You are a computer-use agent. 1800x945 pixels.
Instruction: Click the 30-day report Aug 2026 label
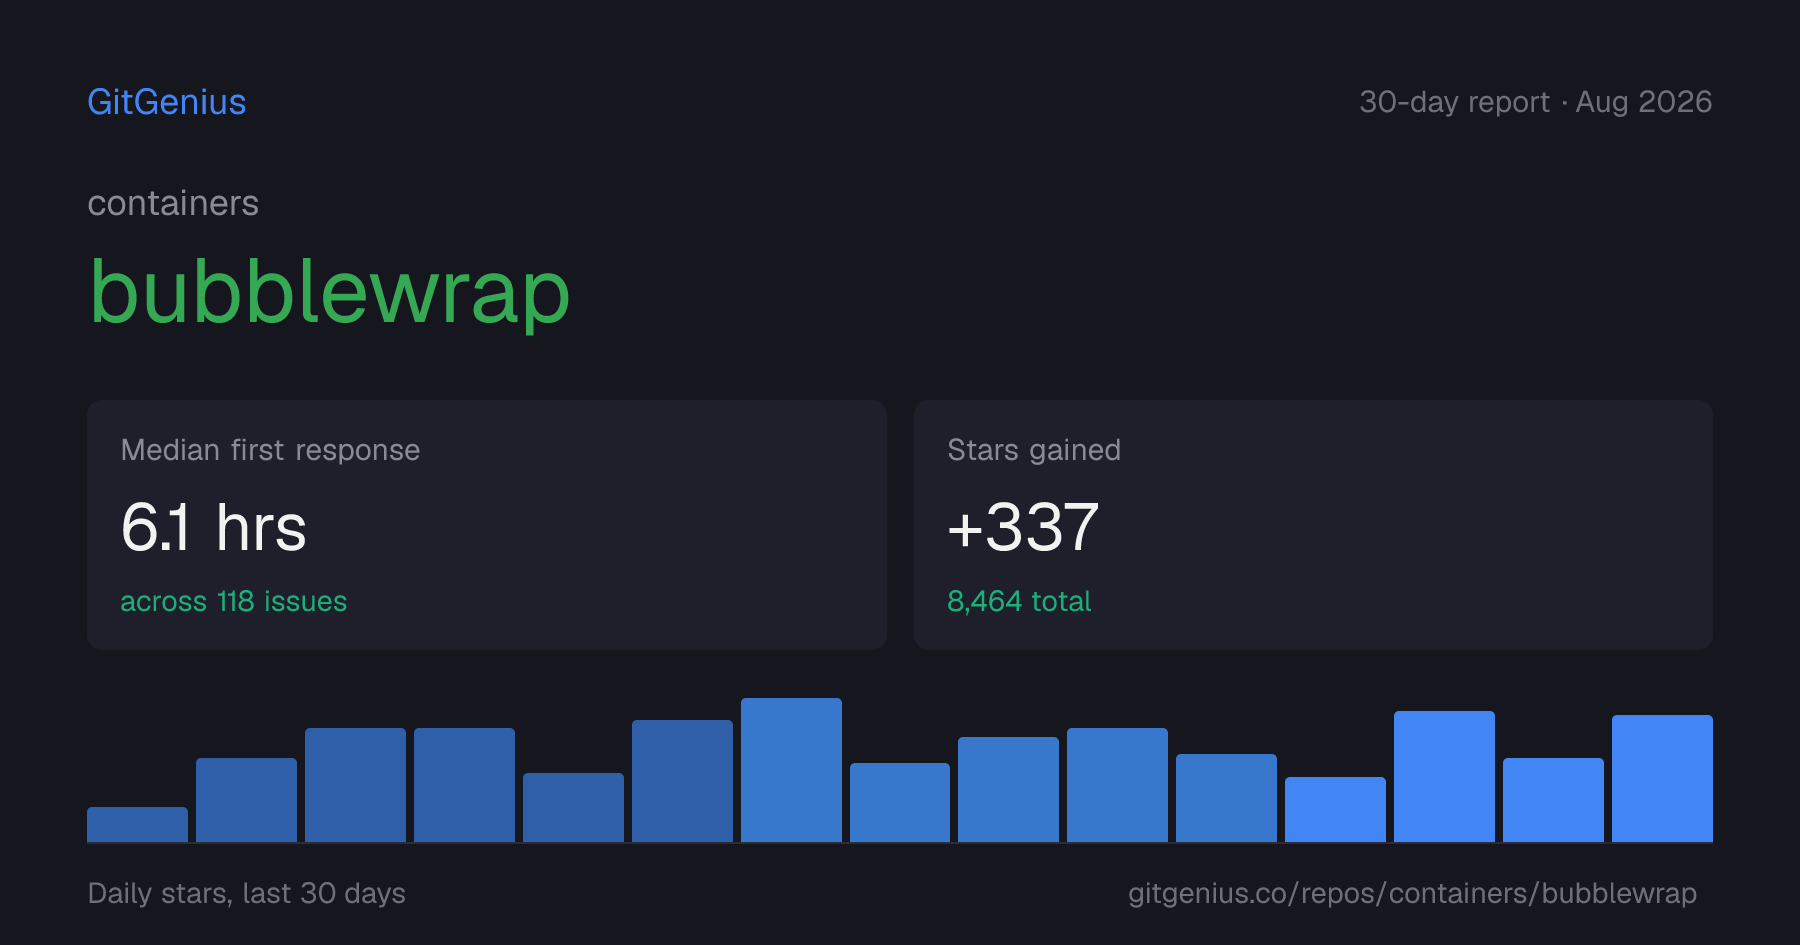pos(1535,102)
